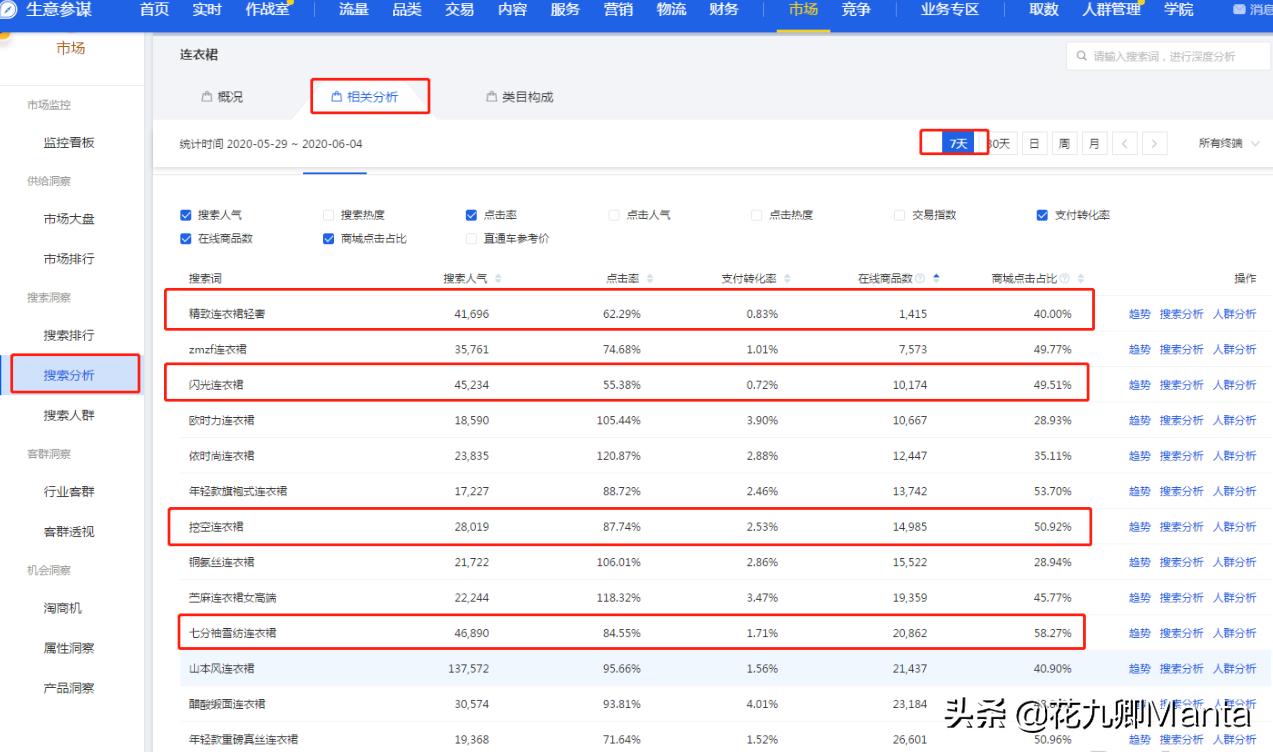
Task: Click the sort icon next to 支付转化率 header
Action: click(x=787, y=279)
